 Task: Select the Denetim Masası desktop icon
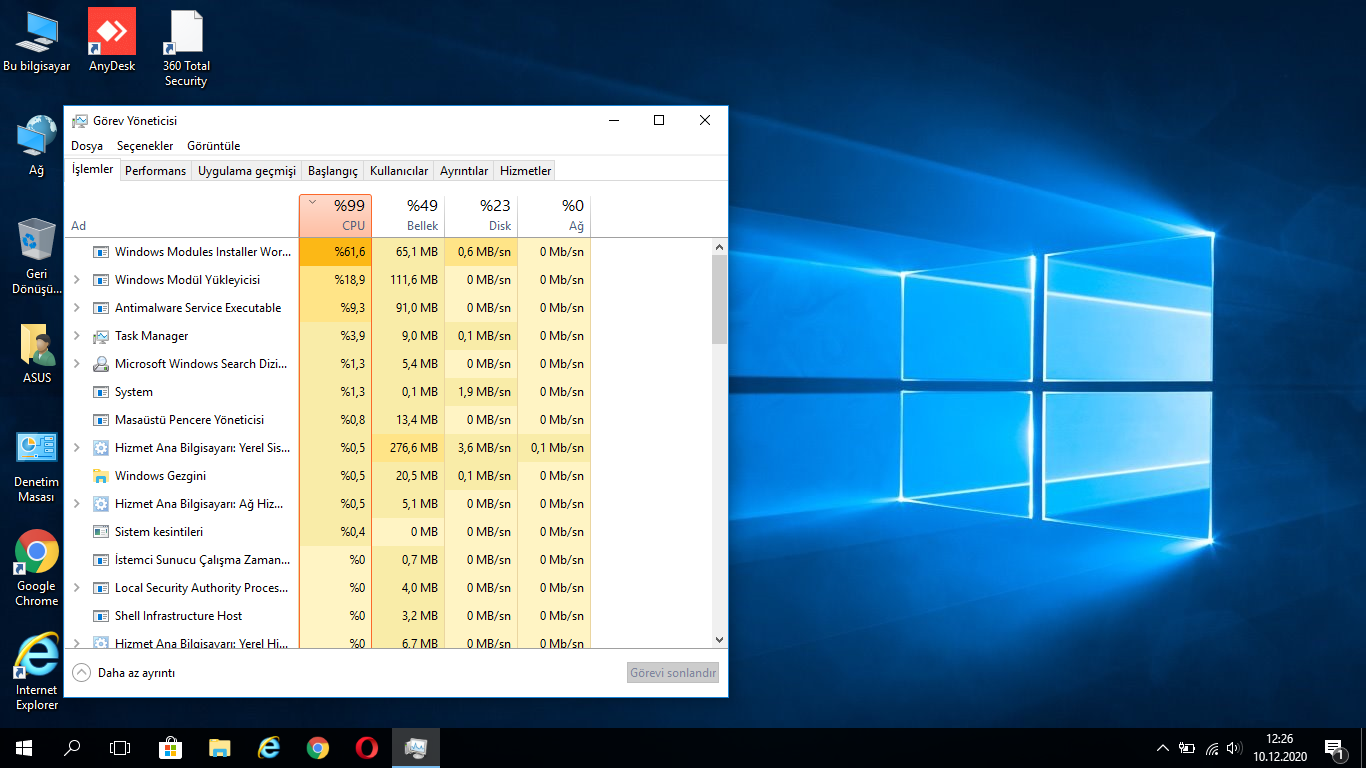point(37,466)
